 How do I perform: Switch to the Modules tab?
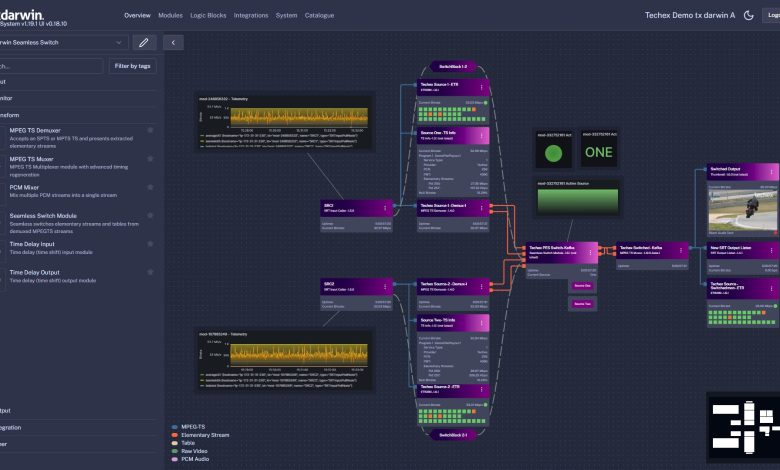click(x=170, y=16)
